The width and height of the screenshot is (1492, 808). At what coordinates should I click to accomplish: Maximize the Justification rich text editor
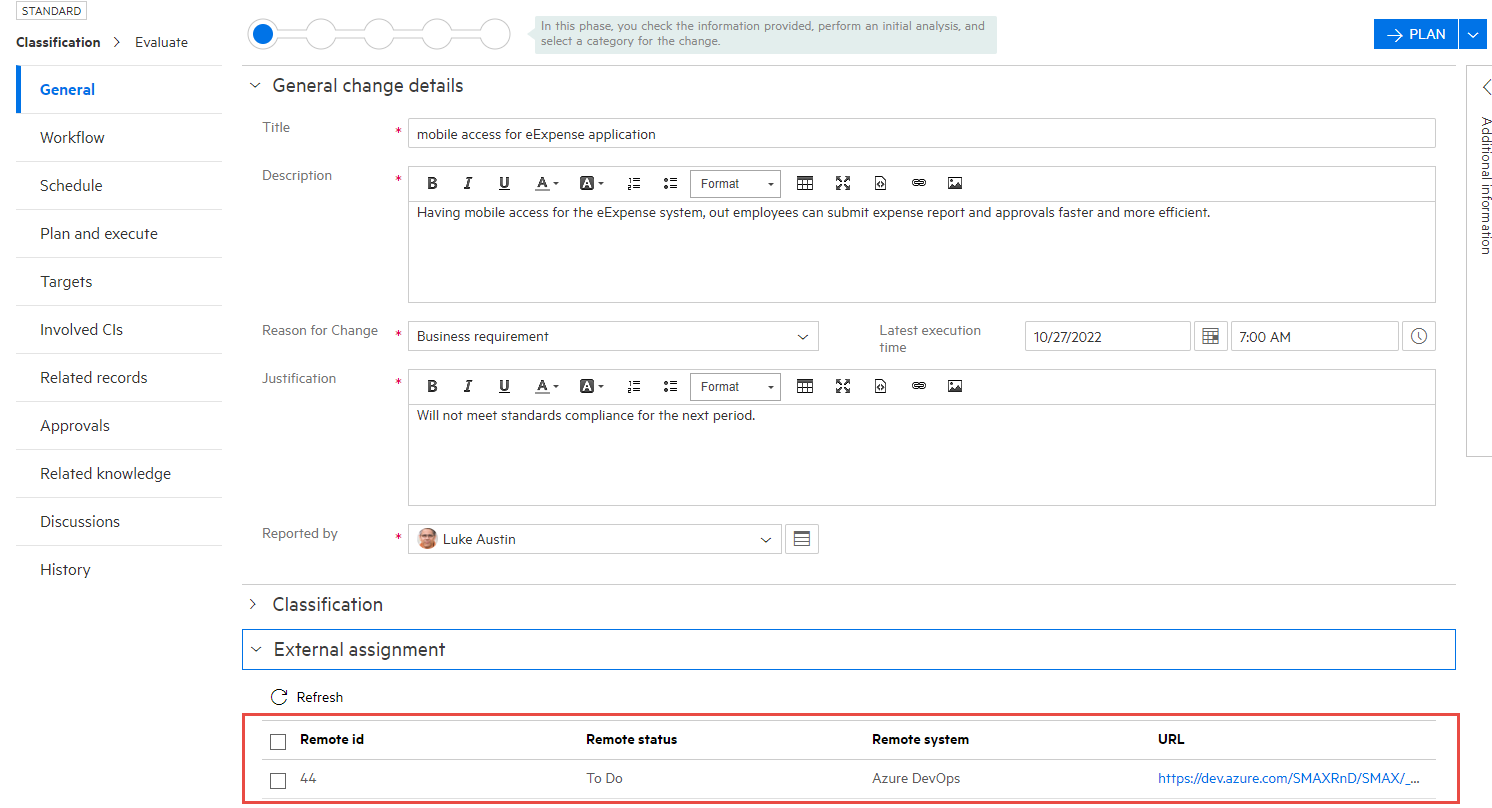[x=843, y=386]
